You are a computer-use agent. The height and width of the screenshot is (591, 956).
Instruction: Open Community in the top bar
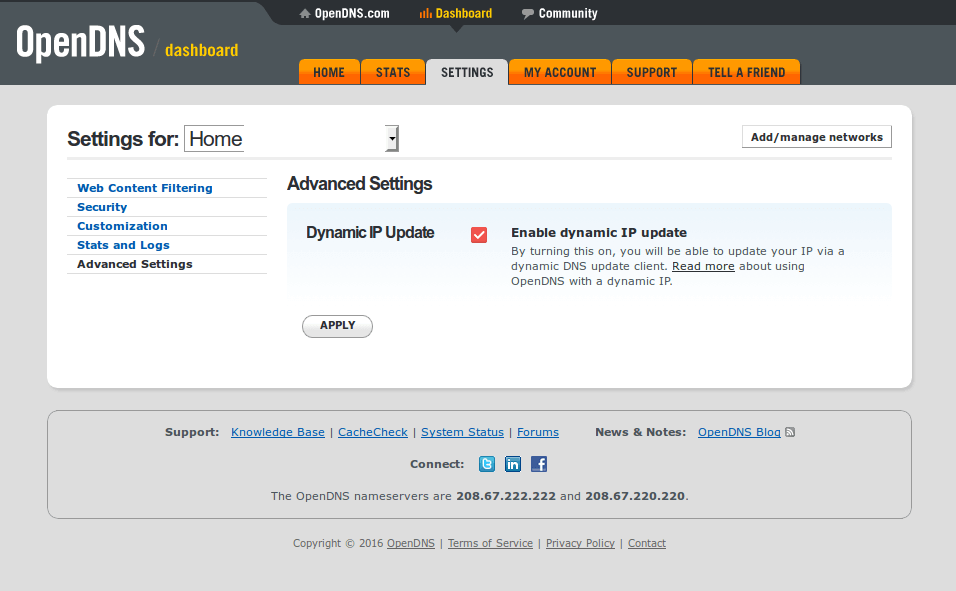tap(560, 13)
